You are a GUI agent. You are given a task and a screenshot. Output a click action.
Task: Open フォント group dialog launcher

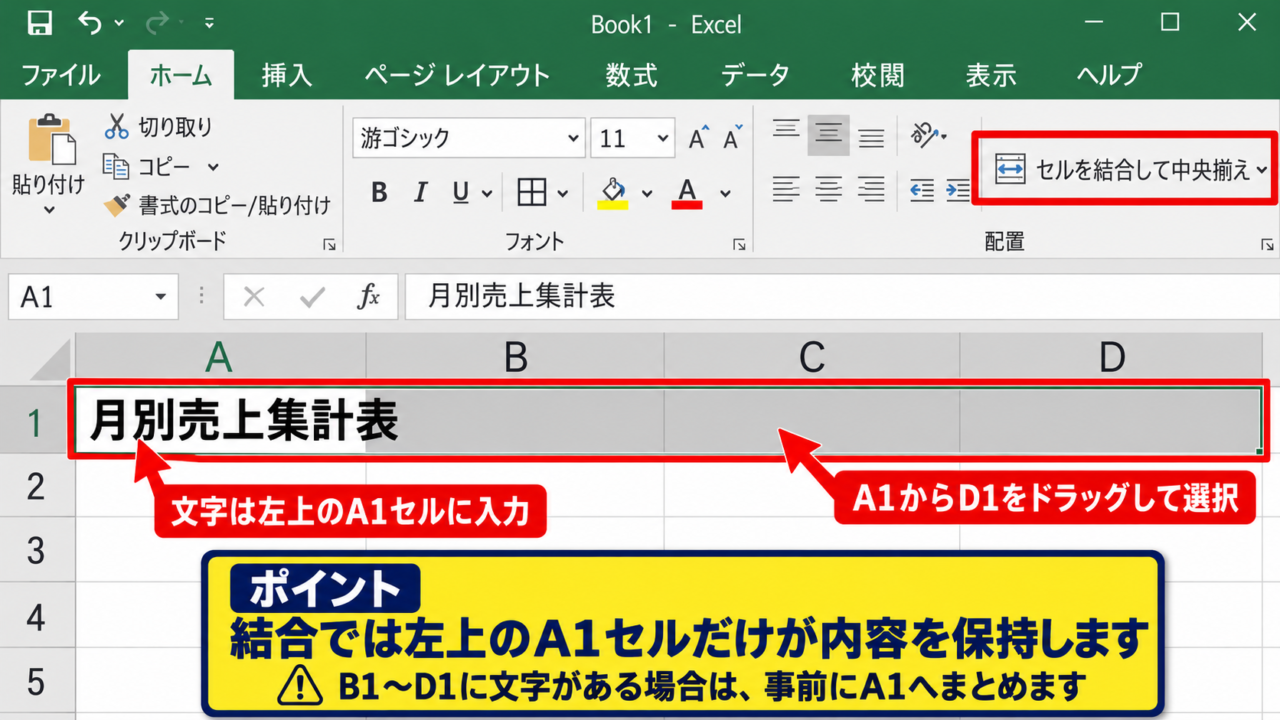(739, 244)
